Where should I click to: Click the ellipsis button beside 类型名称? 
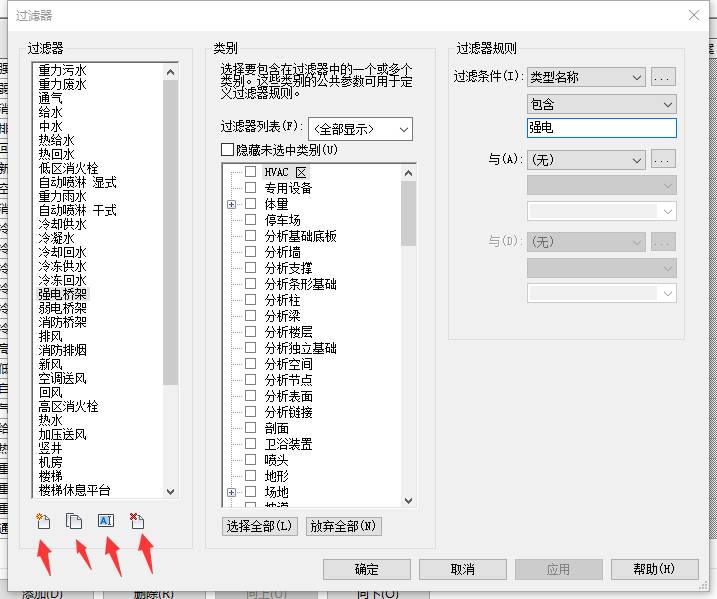(x=663, y=77)
